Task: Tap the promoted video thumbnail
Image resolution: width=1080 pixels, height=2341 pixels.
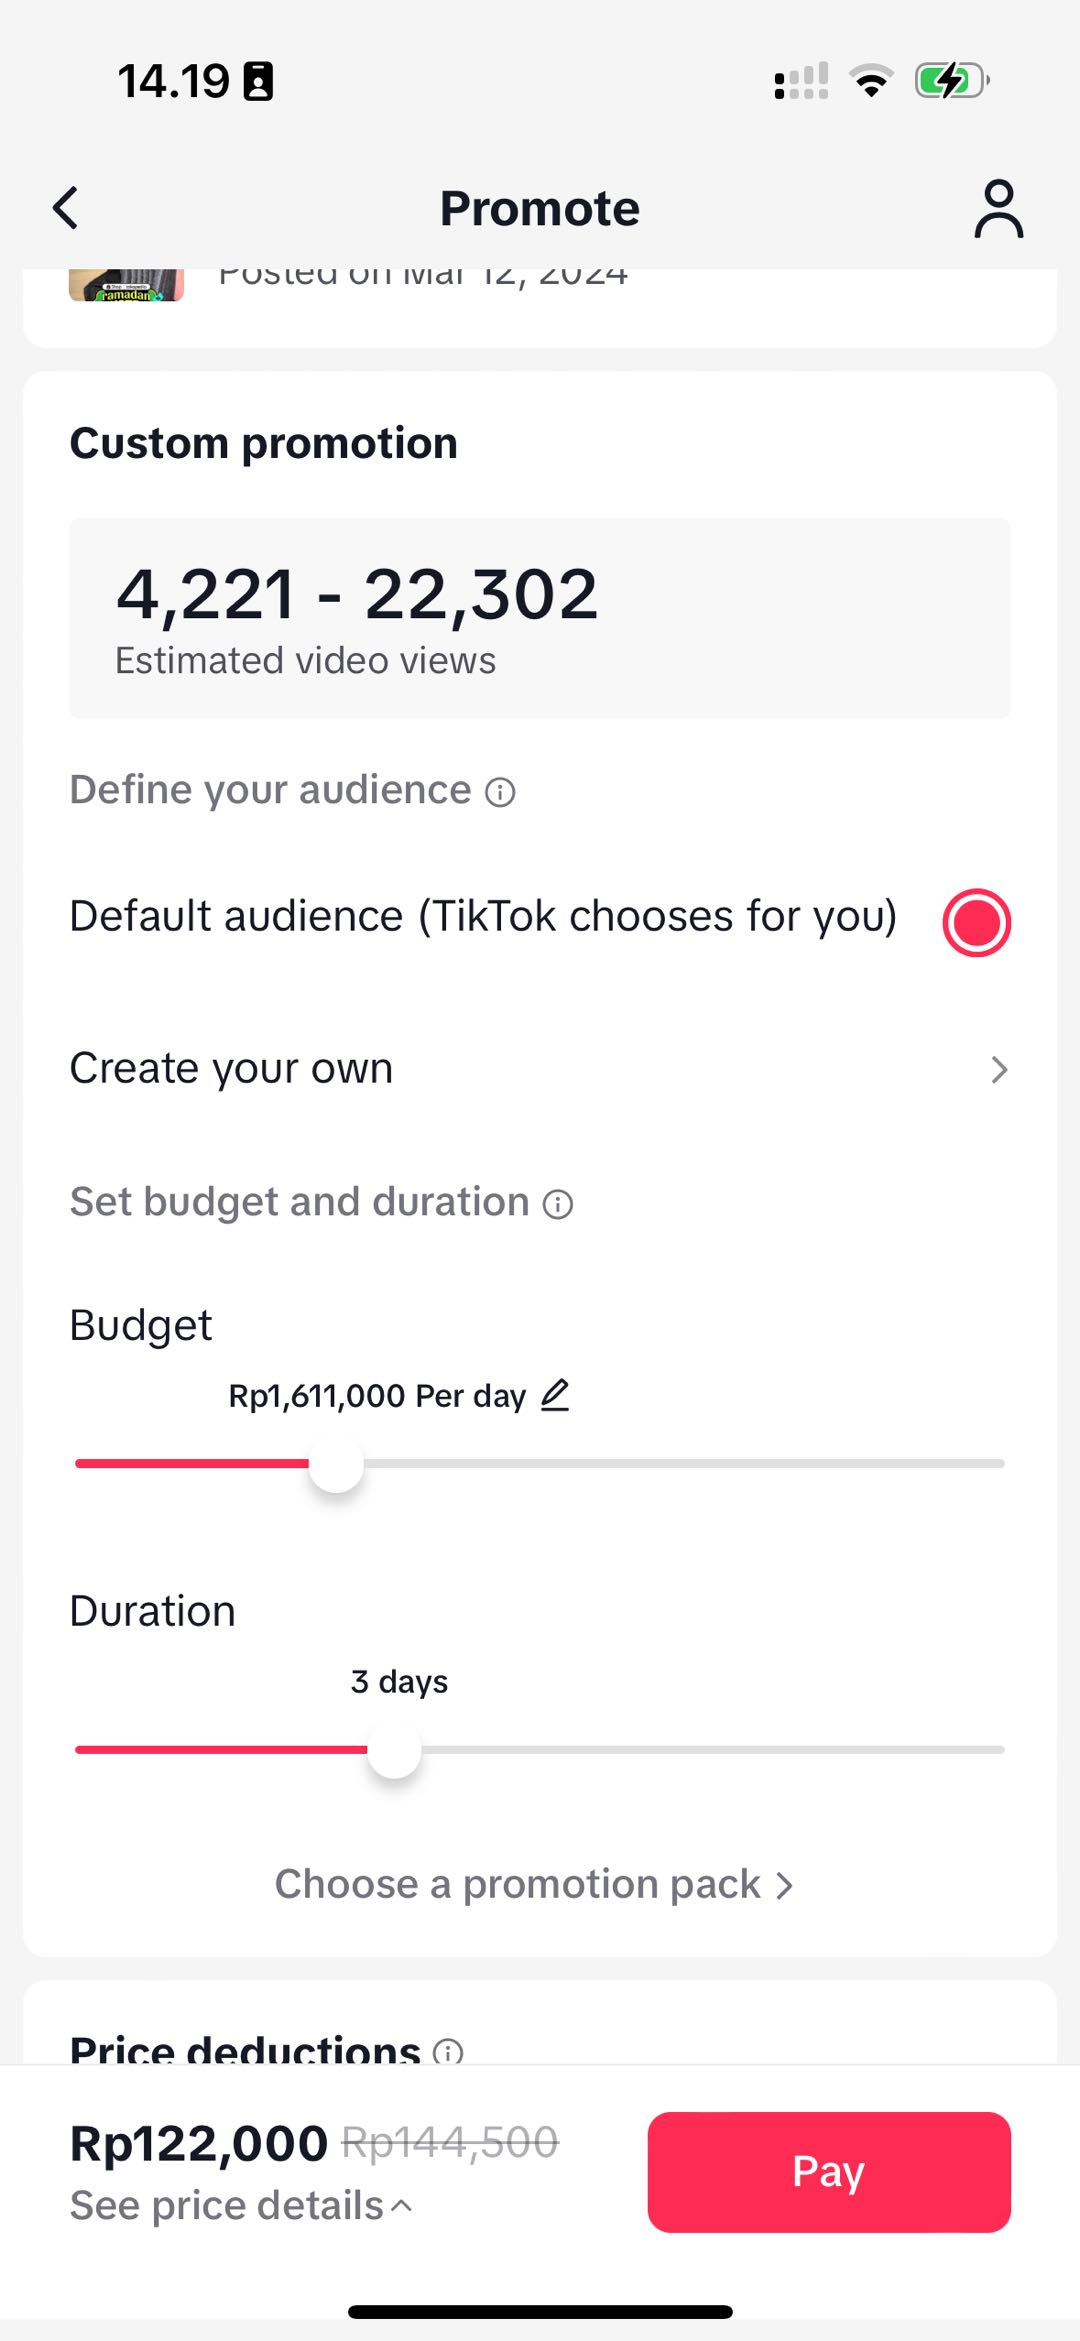Action: [x=126, y=285]
